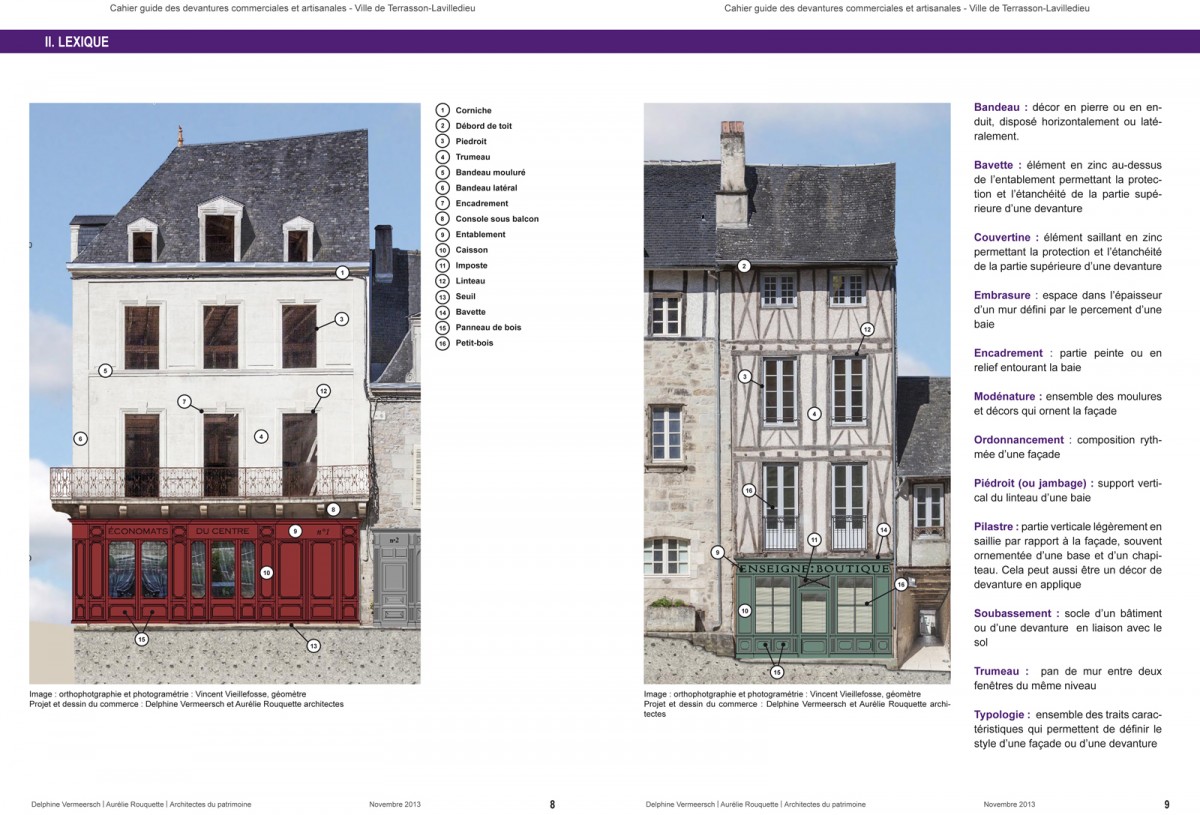The width and height of the screenshot is (1200, 815).
Task: Click 'Console sous balcon' legend entry
Action: 497,219
